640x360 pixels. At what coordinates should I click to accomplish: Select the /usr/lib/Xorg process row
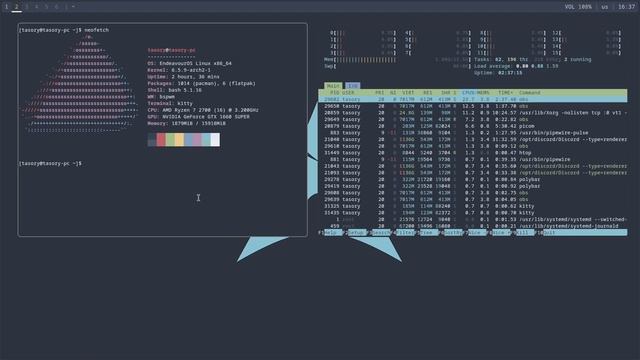(x=473, y=113)
